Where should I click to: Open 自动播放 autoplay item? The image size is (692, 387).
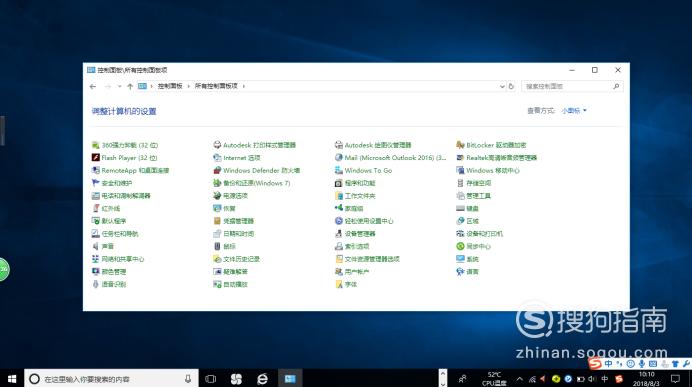point(230,284)
